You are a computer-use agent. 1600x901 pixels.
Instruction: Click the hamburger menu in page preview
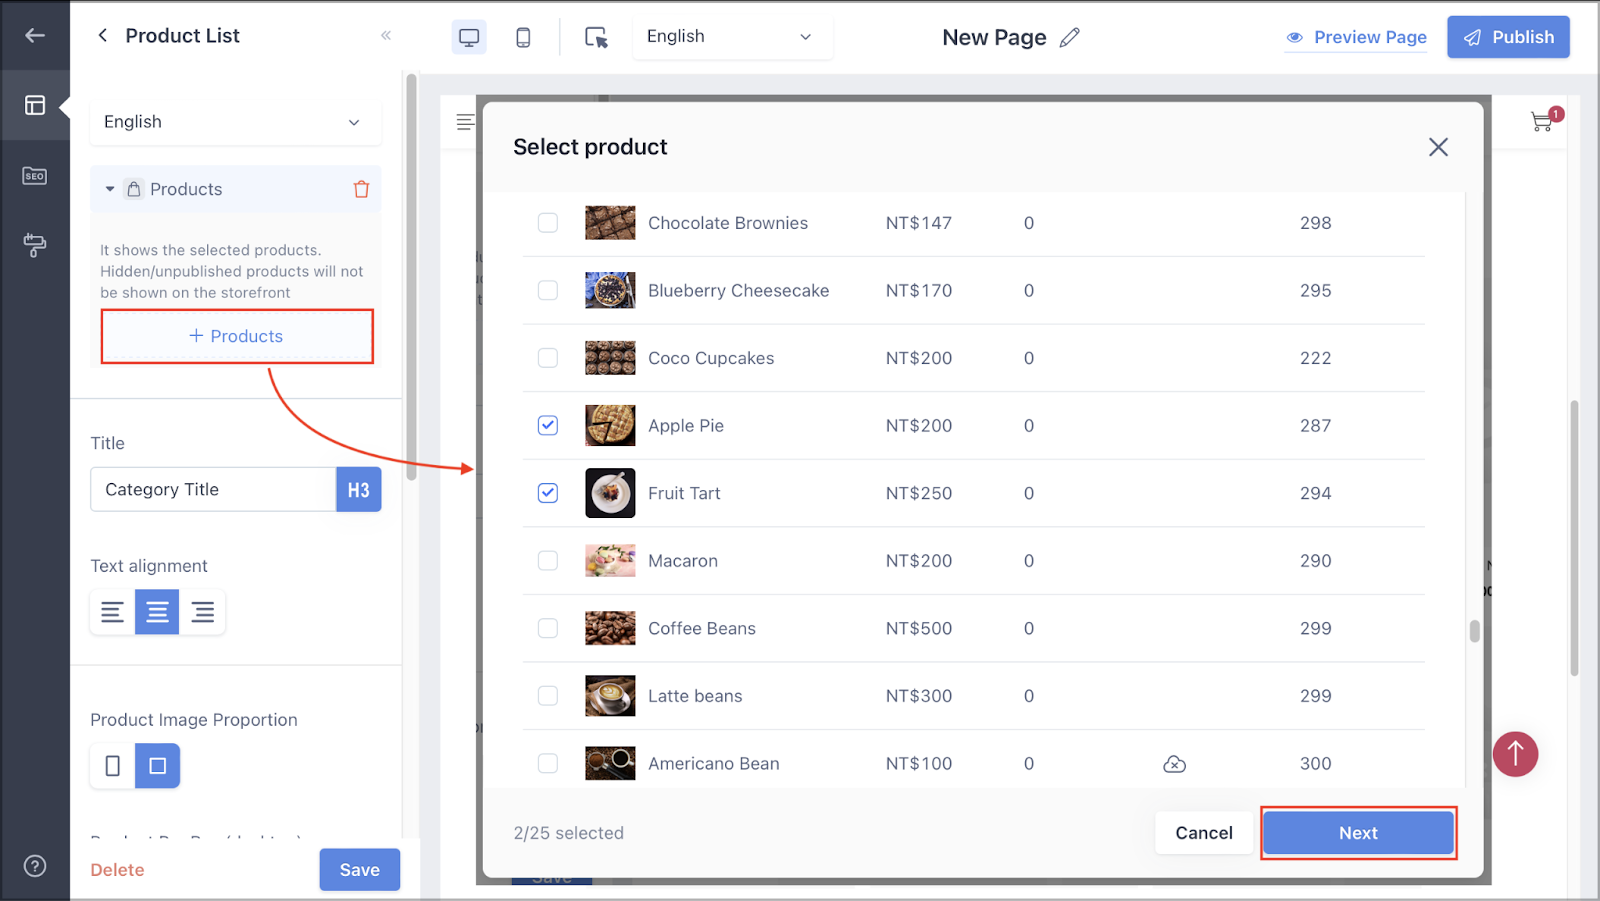coord(465,122)
